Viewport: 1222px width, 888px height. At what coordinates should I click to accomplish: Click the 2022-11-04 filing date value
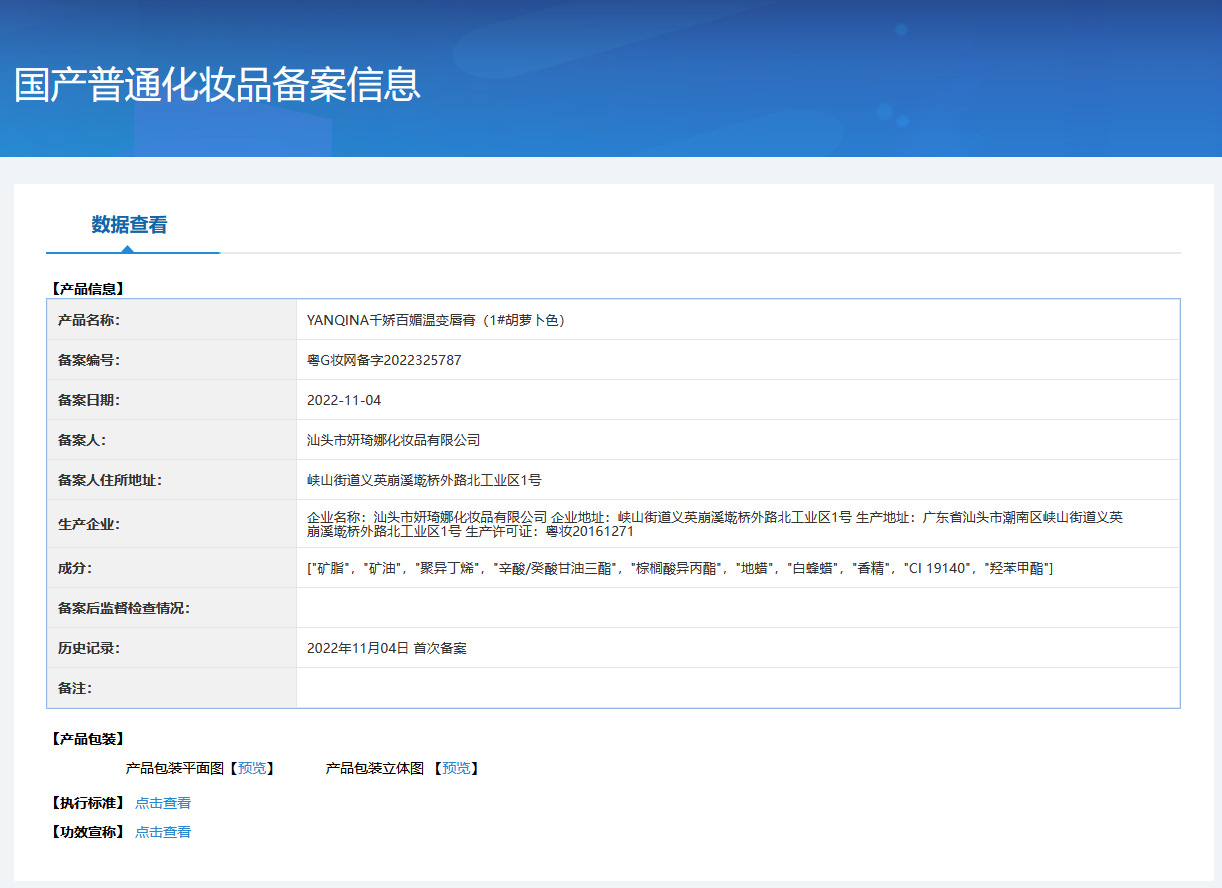(x=344, y=400)
